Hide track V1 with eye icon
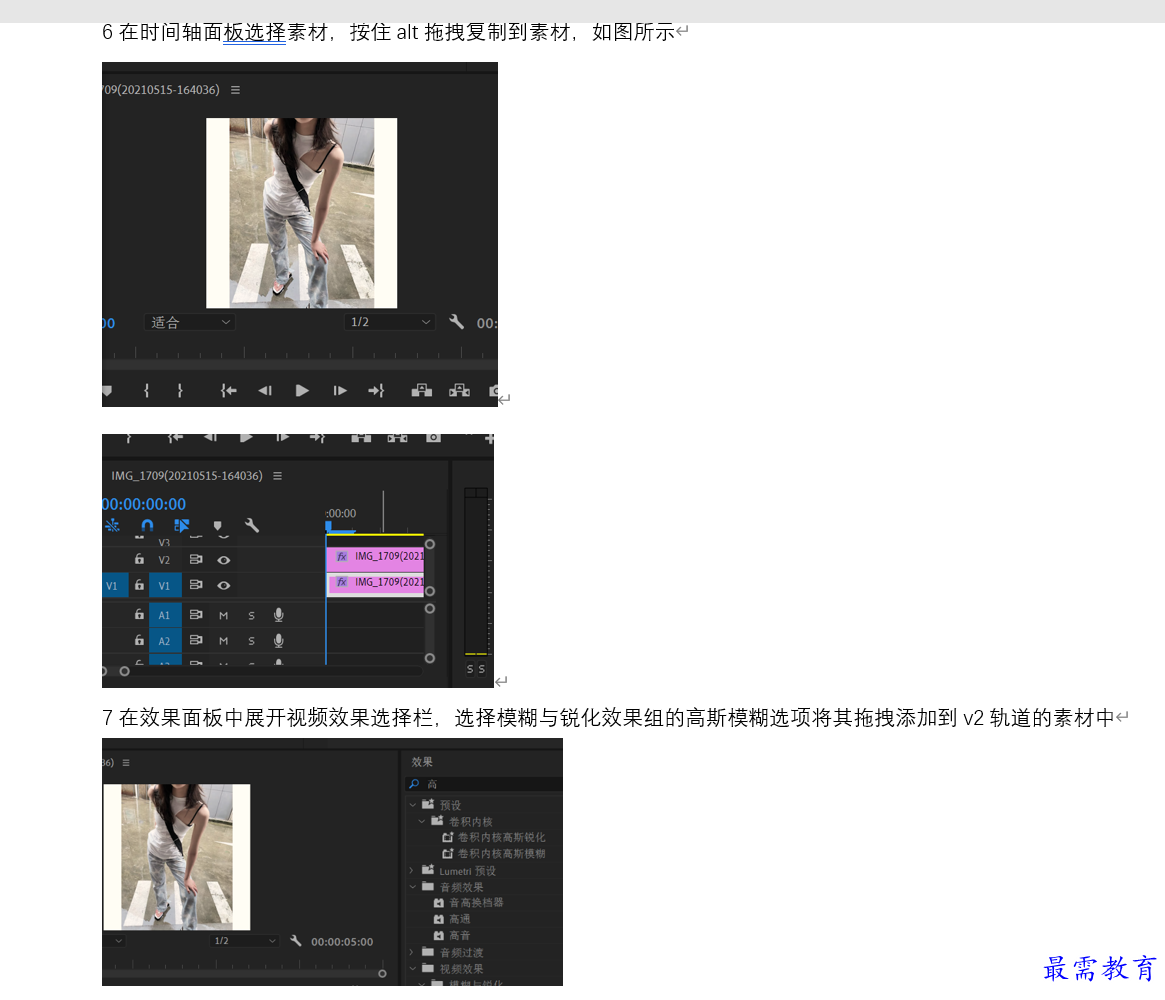The width and height of the screenshot is (1165, 1000). click(x=224, y=585)
